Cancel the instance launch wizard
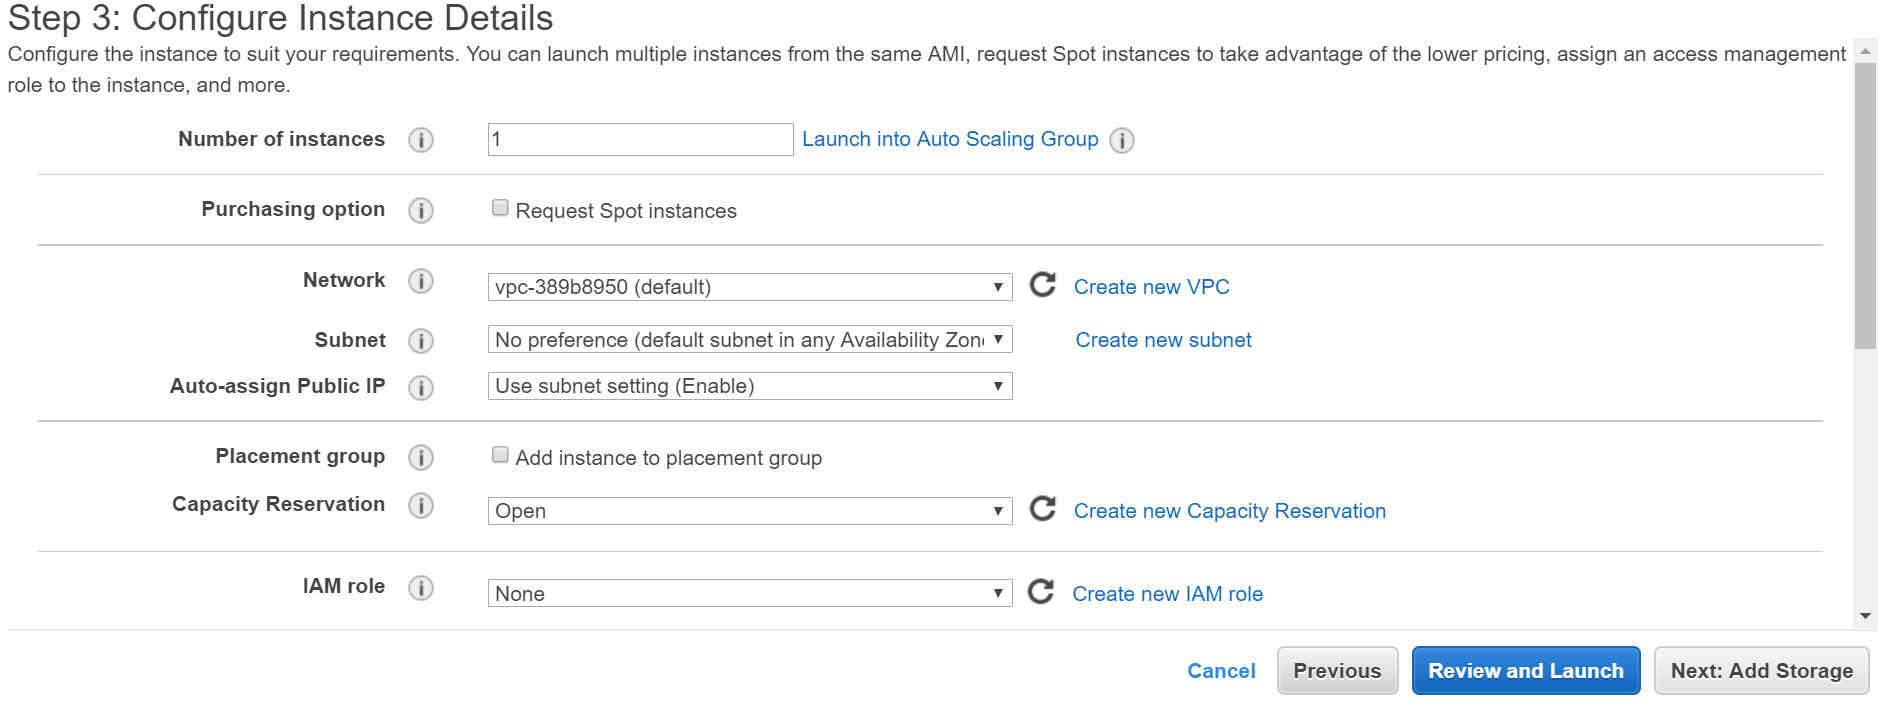 pos(1221,671)
